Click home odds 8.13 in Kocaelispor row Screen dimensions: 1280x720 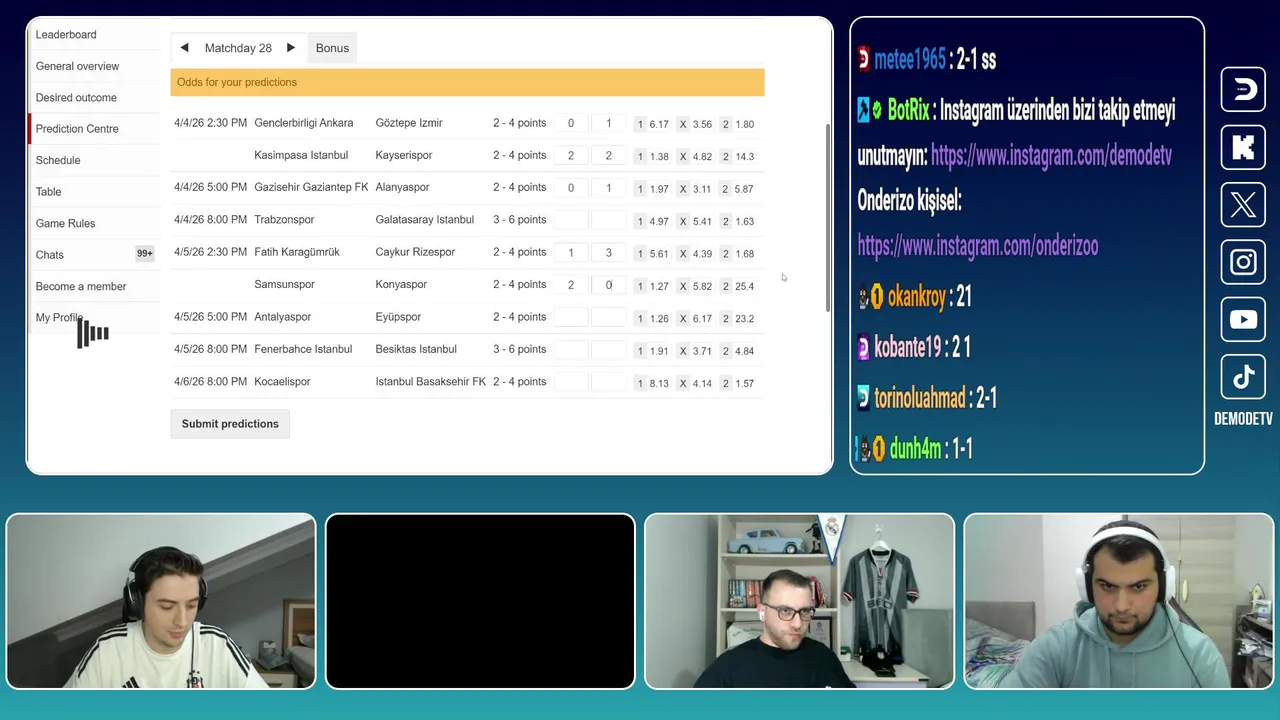click(651, 383)
